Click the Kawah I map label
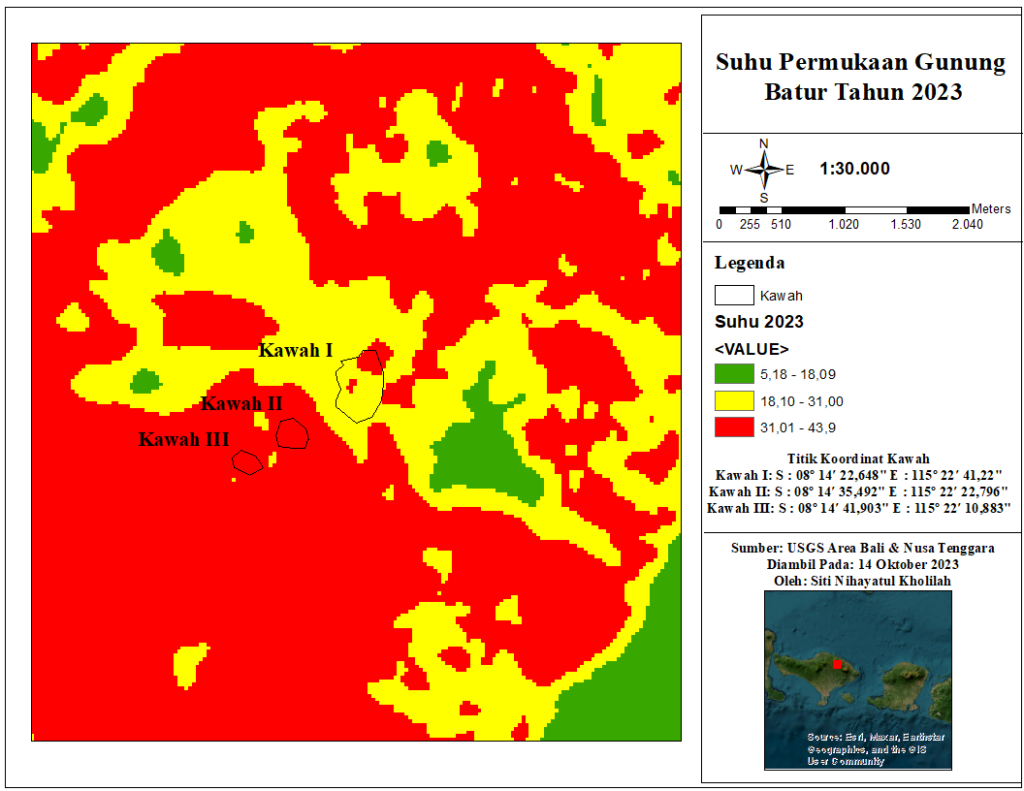The image size is (1024, 791). click(x=295, y=350)
